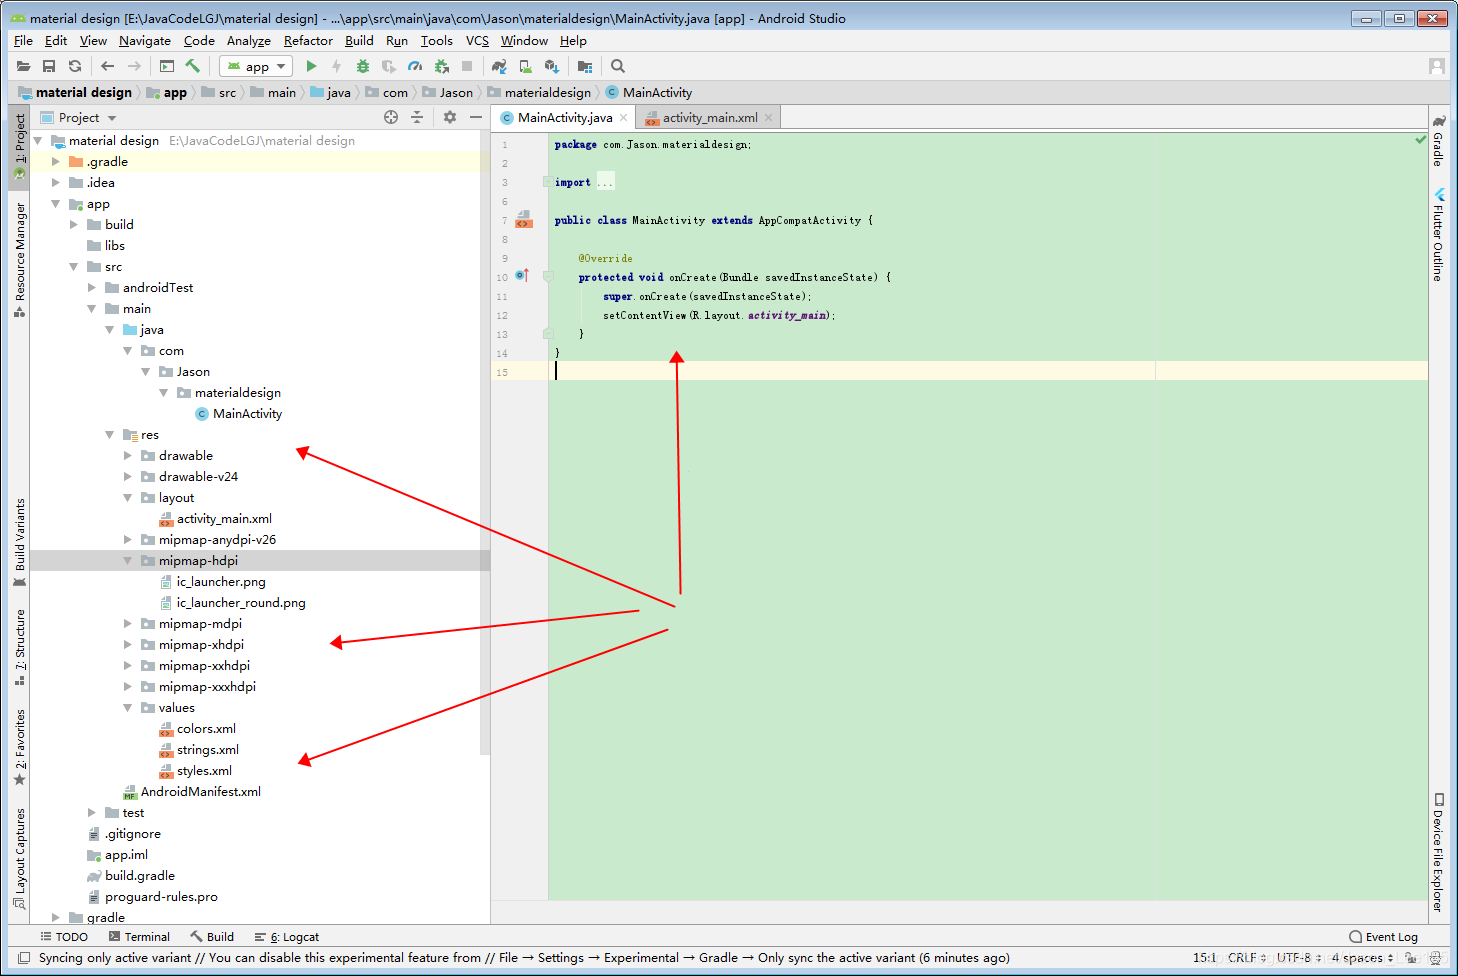The width and height of the screenshot is (1458, 976).
Task: Click related XML file gutter icon at line 7
Action: (x=523, y=220)
